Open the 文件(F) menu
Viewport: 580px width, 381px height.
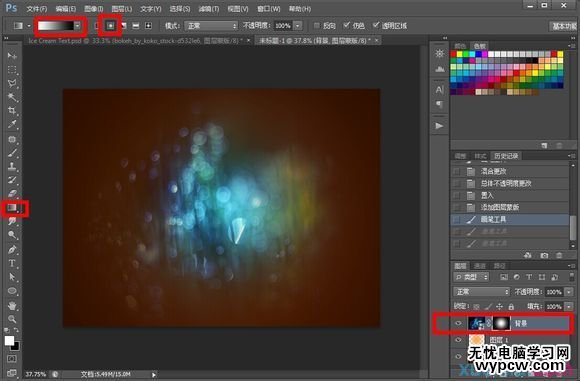[x=37, y=9]
